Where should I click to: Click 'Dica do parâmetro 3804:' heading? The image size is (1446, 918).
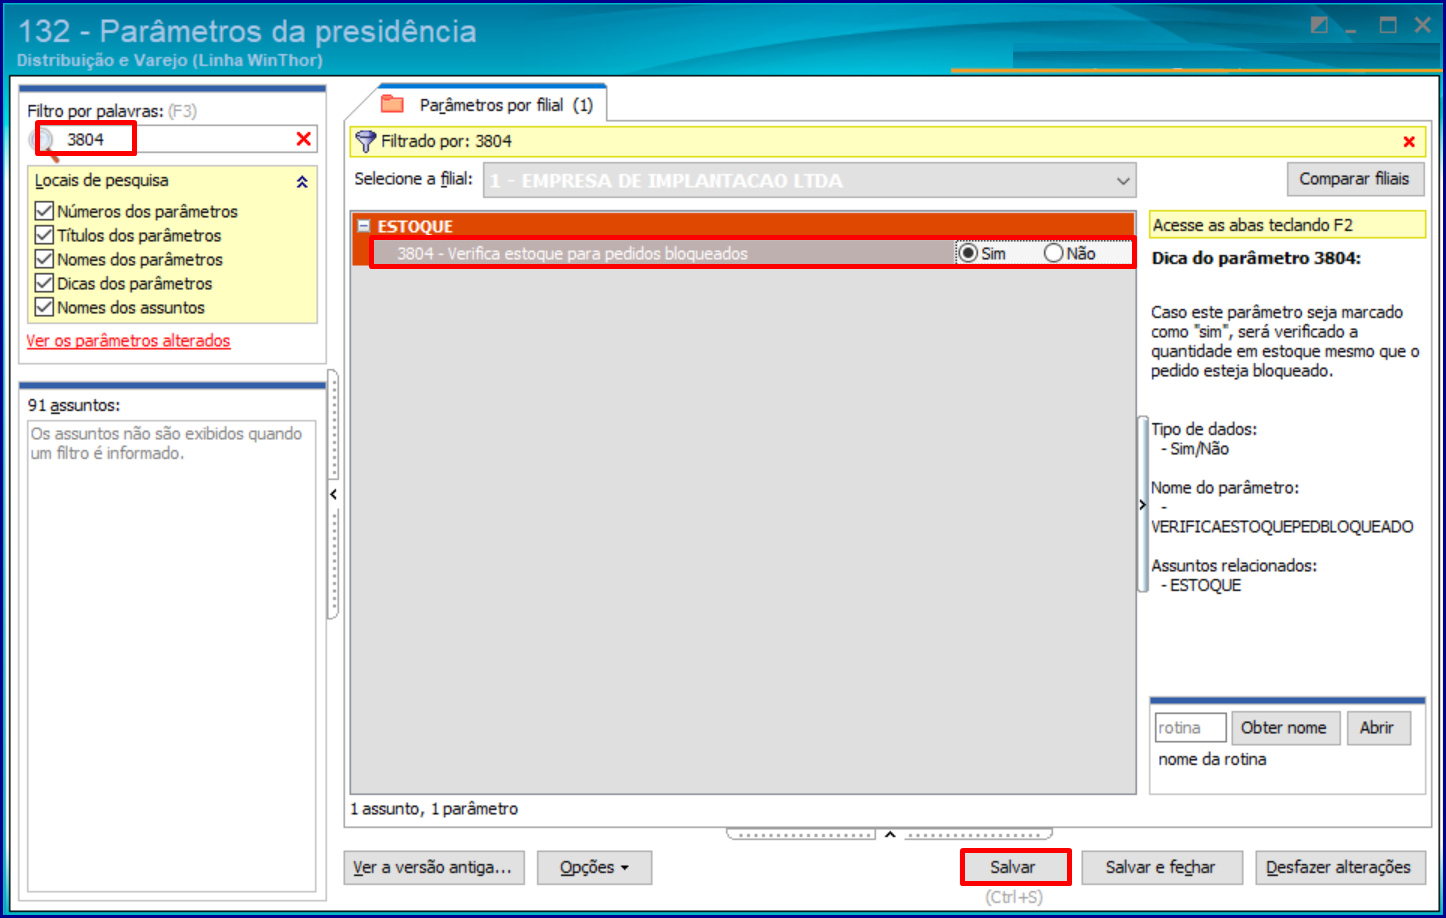coord(1256,258)
